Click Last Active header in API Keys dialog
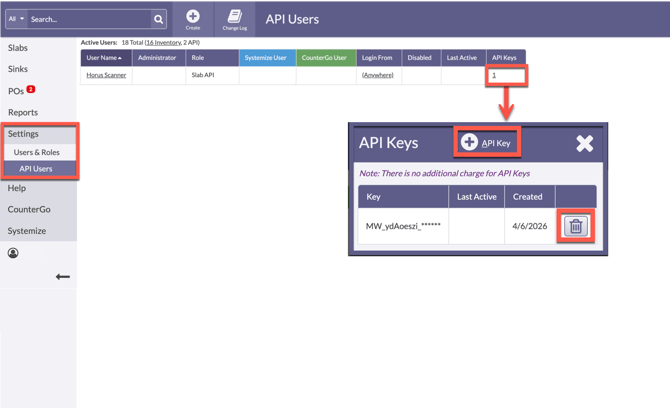The image size is (670, 408). [x=476, y=197]
